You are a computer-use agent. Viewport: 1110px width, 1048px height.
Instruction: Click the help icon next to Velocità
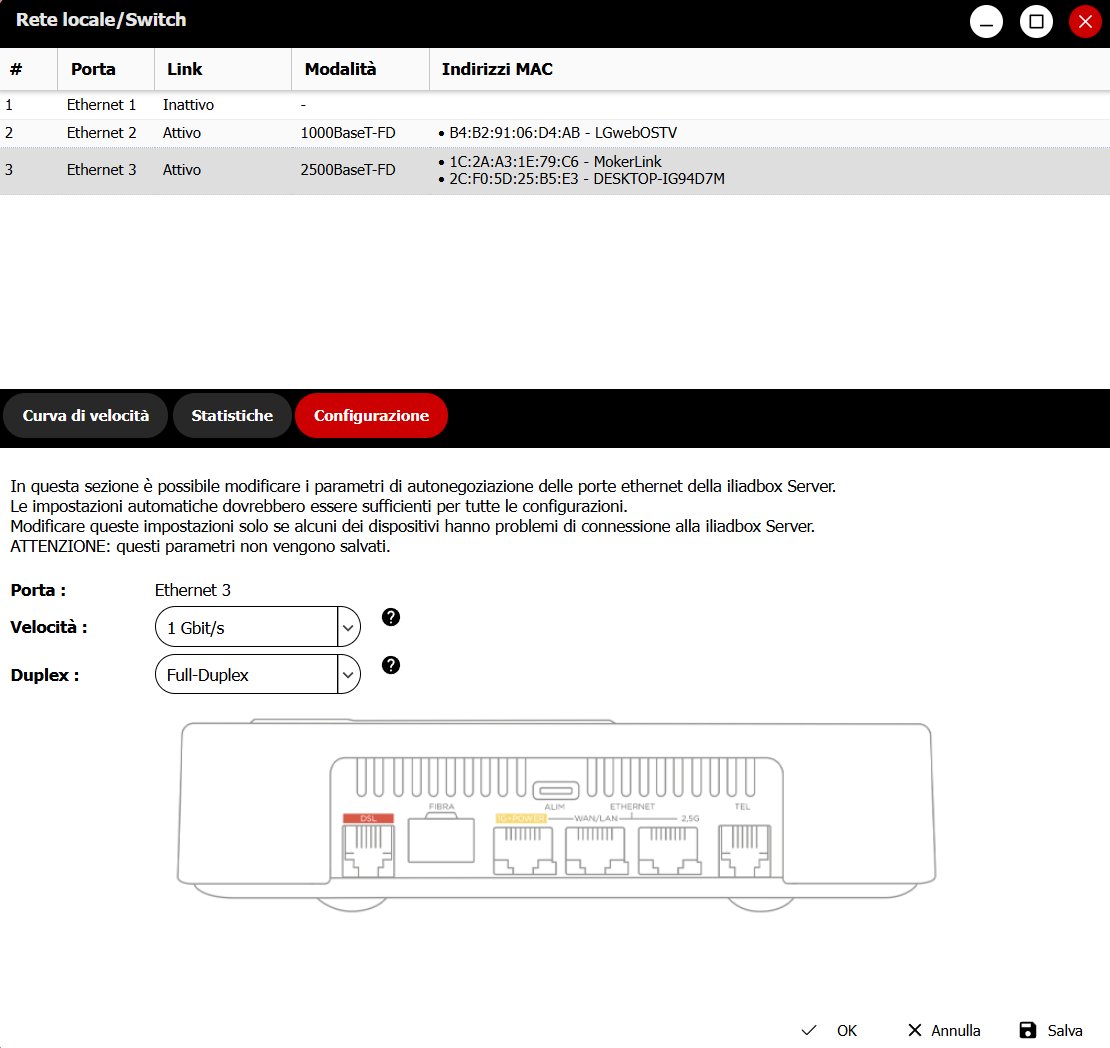pyautogui.click(x=391, y=617)
